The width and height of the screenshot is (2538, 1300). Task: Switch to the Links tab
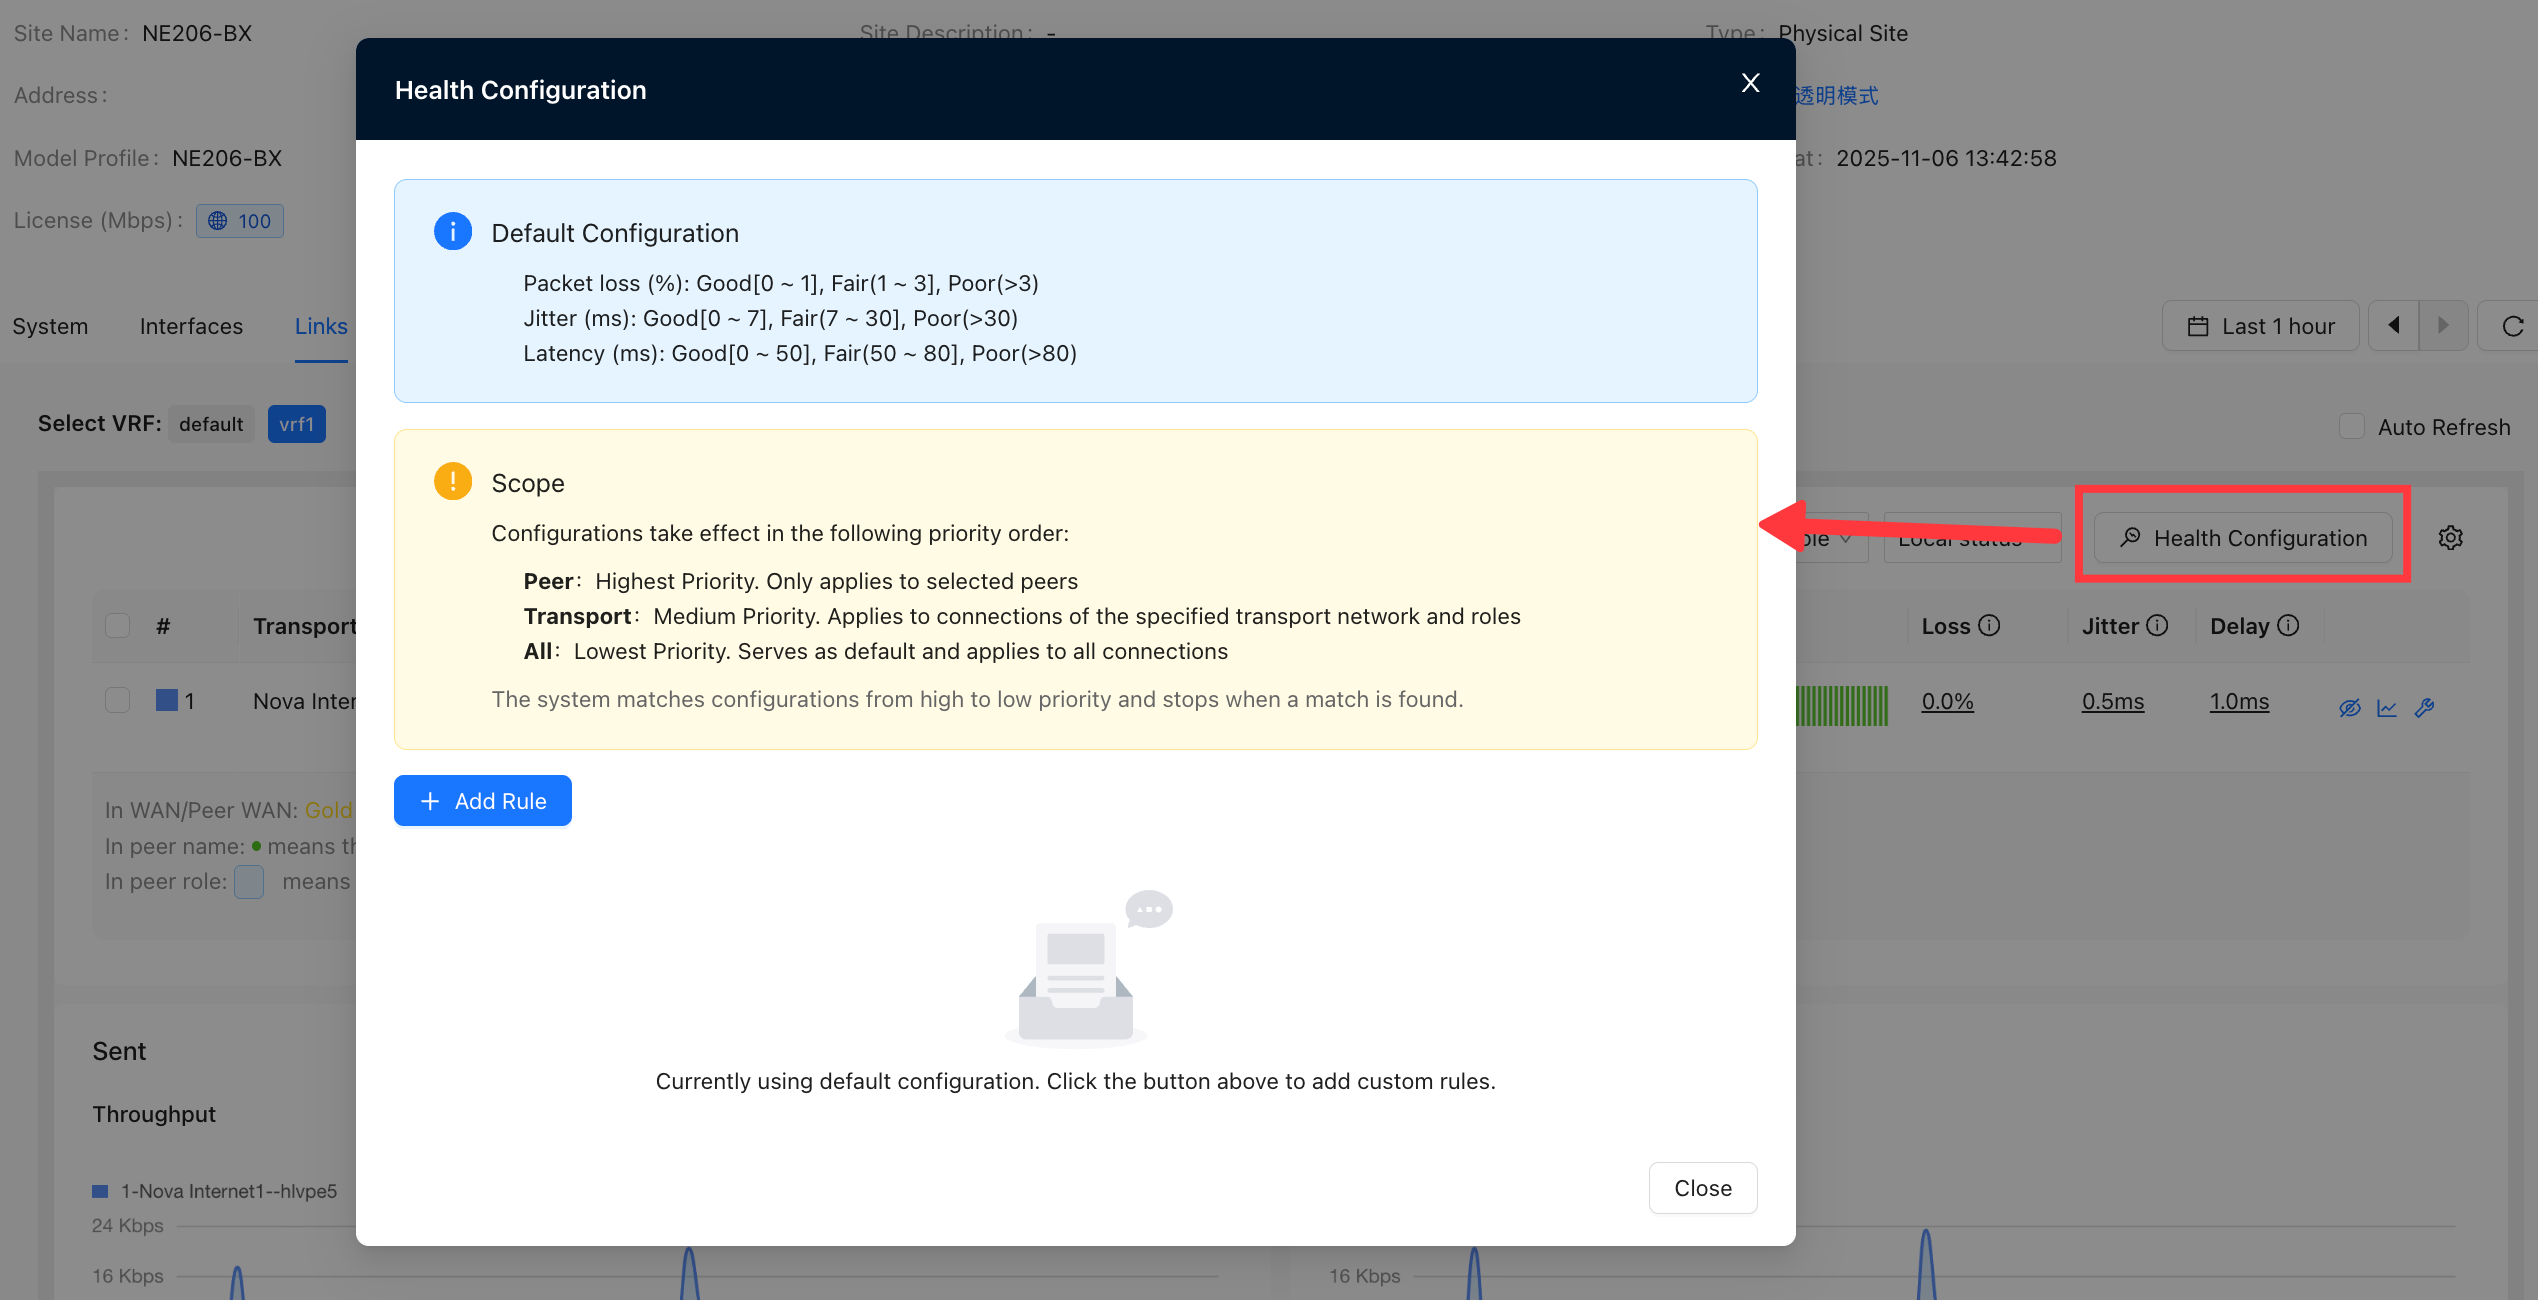tap(321, 326)
